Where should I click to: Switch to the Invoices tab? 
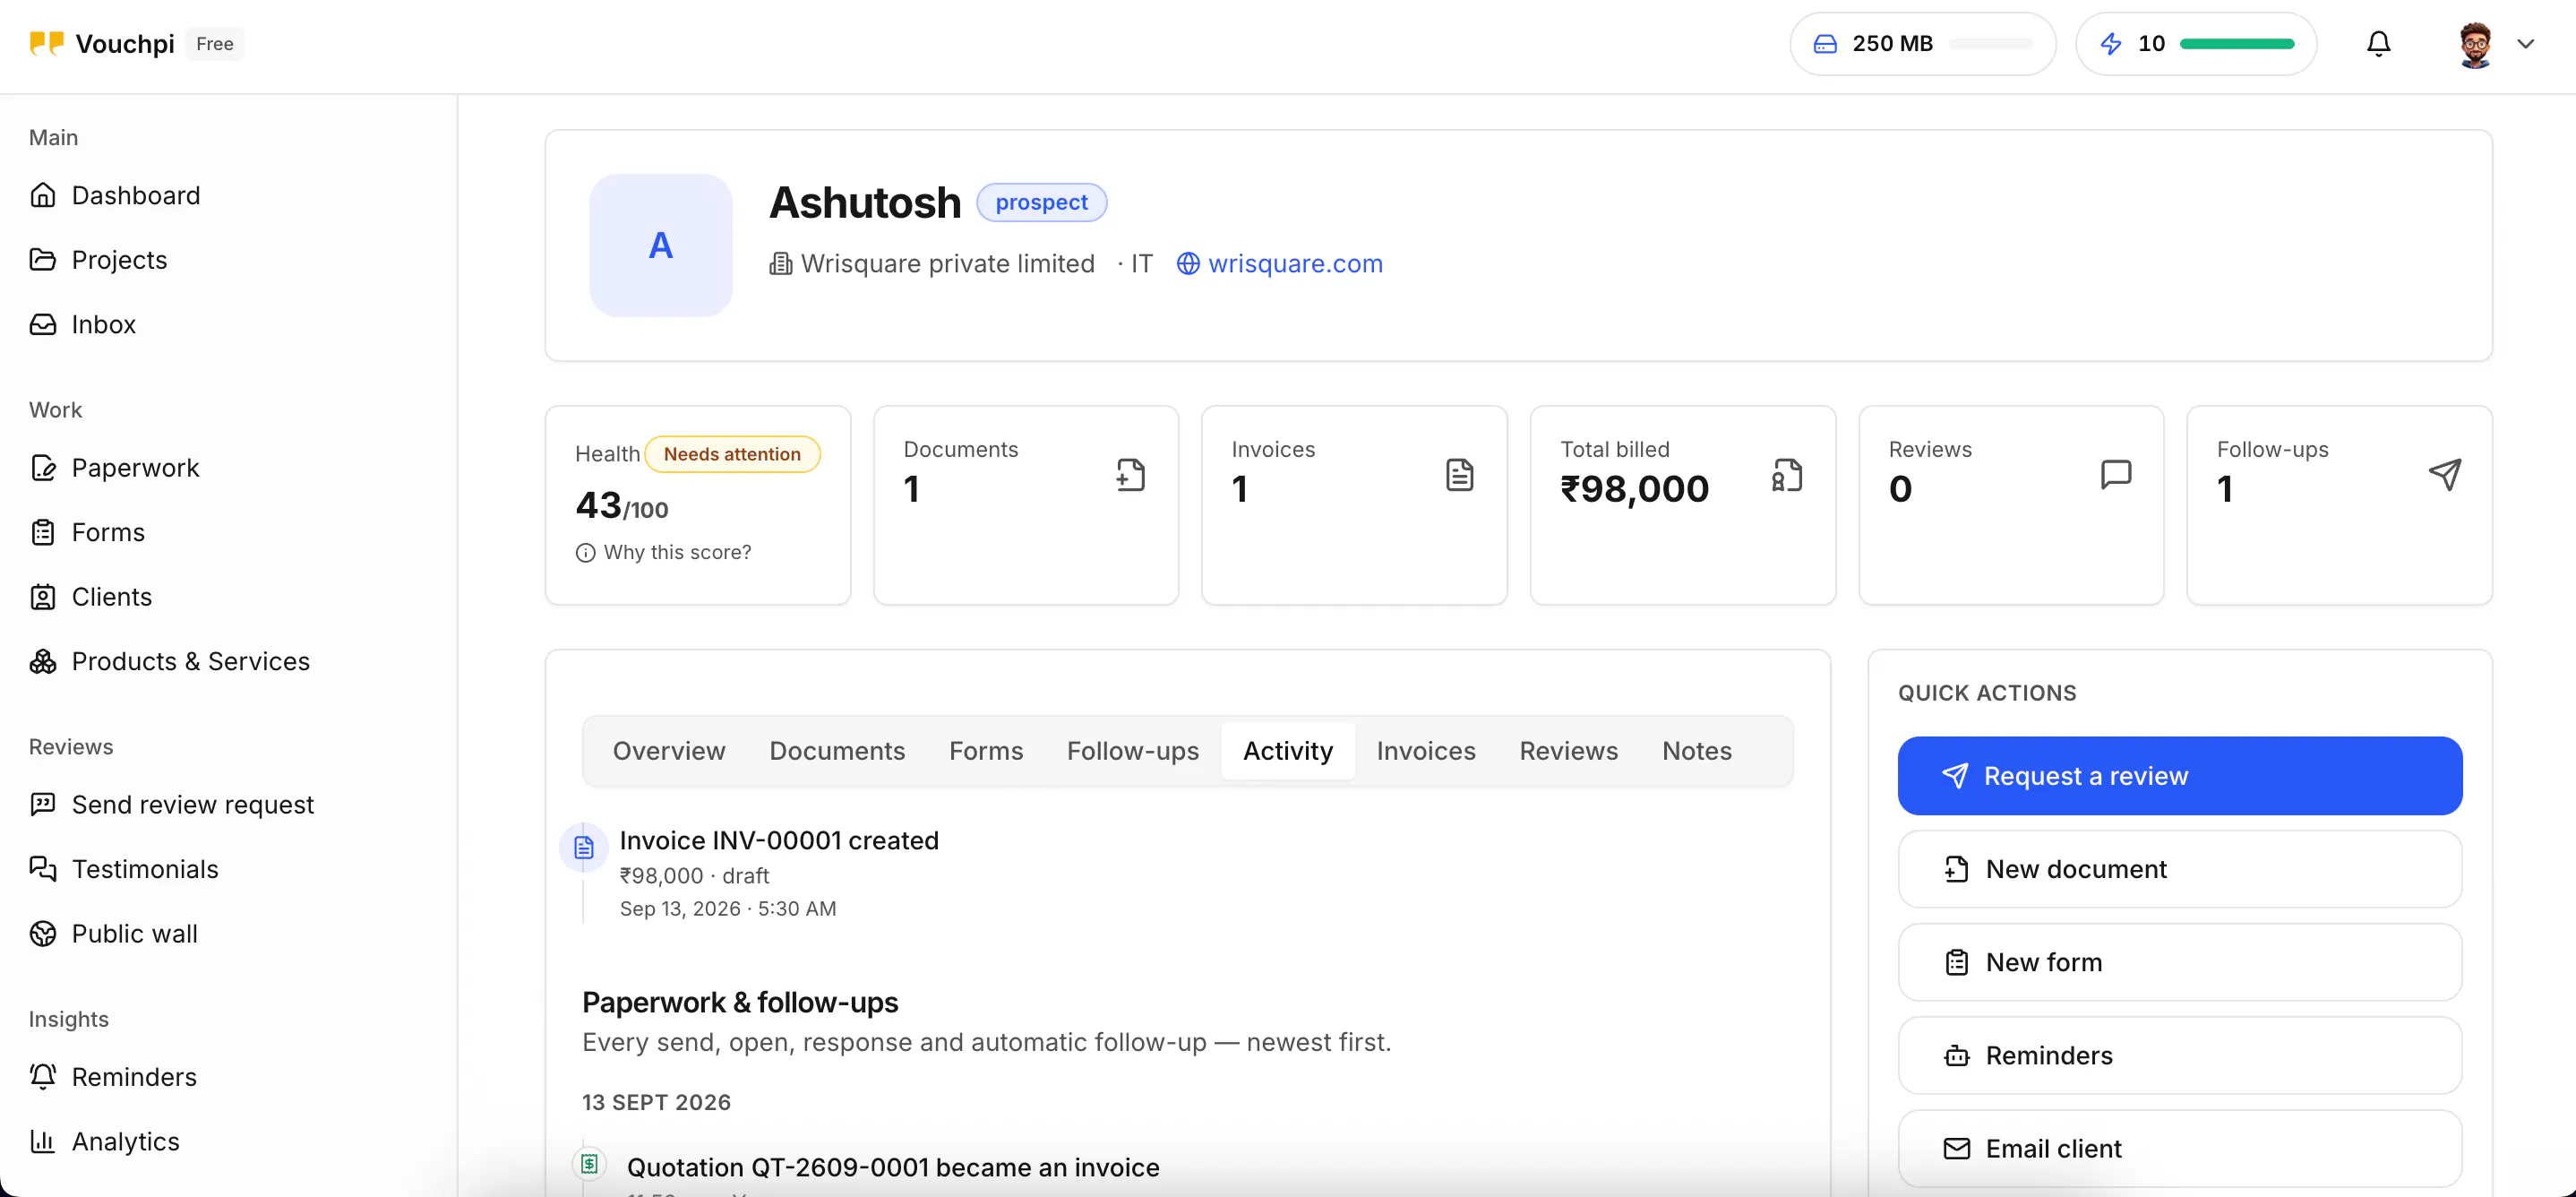(1426, 751)
